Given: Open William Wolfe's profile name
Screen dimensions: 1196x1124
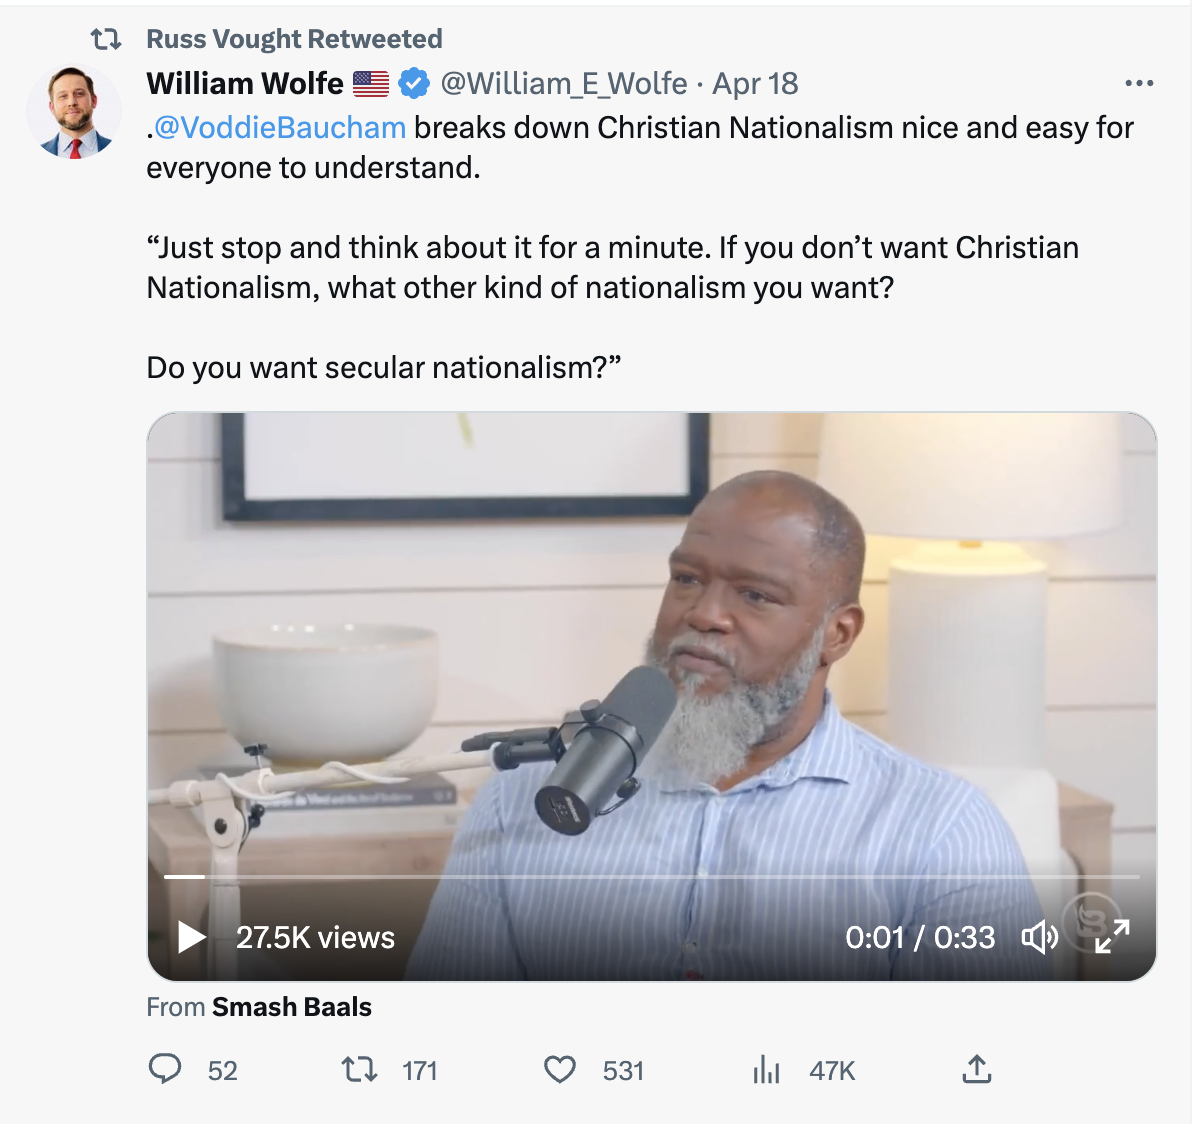Looking at the screenshot, I should [x=245, y=84].
